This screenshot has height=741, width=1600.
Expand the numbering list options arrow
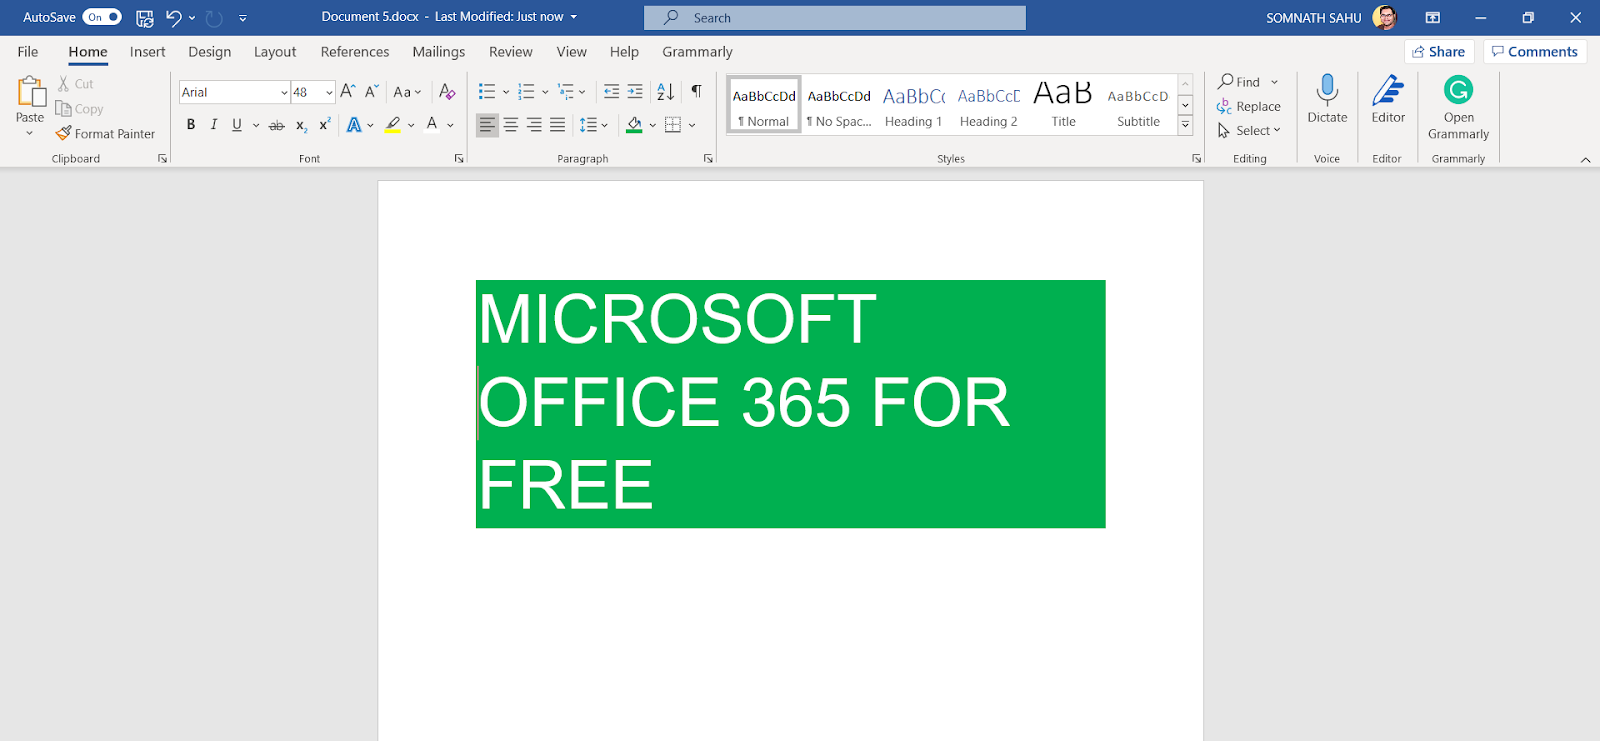click(x=545, y=92)
